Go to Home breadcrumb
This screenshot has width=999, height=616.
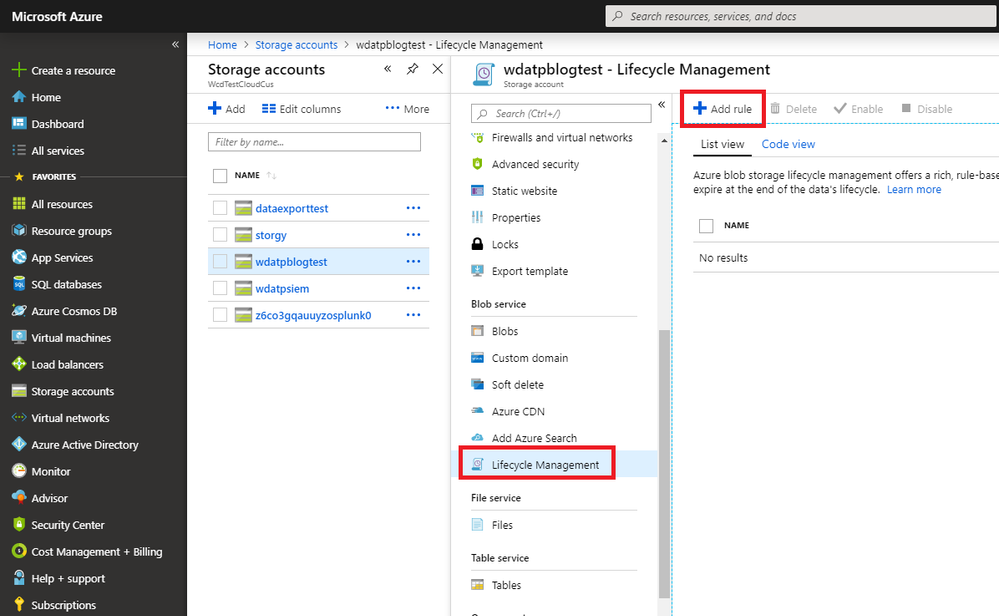[x=222, y=45]
